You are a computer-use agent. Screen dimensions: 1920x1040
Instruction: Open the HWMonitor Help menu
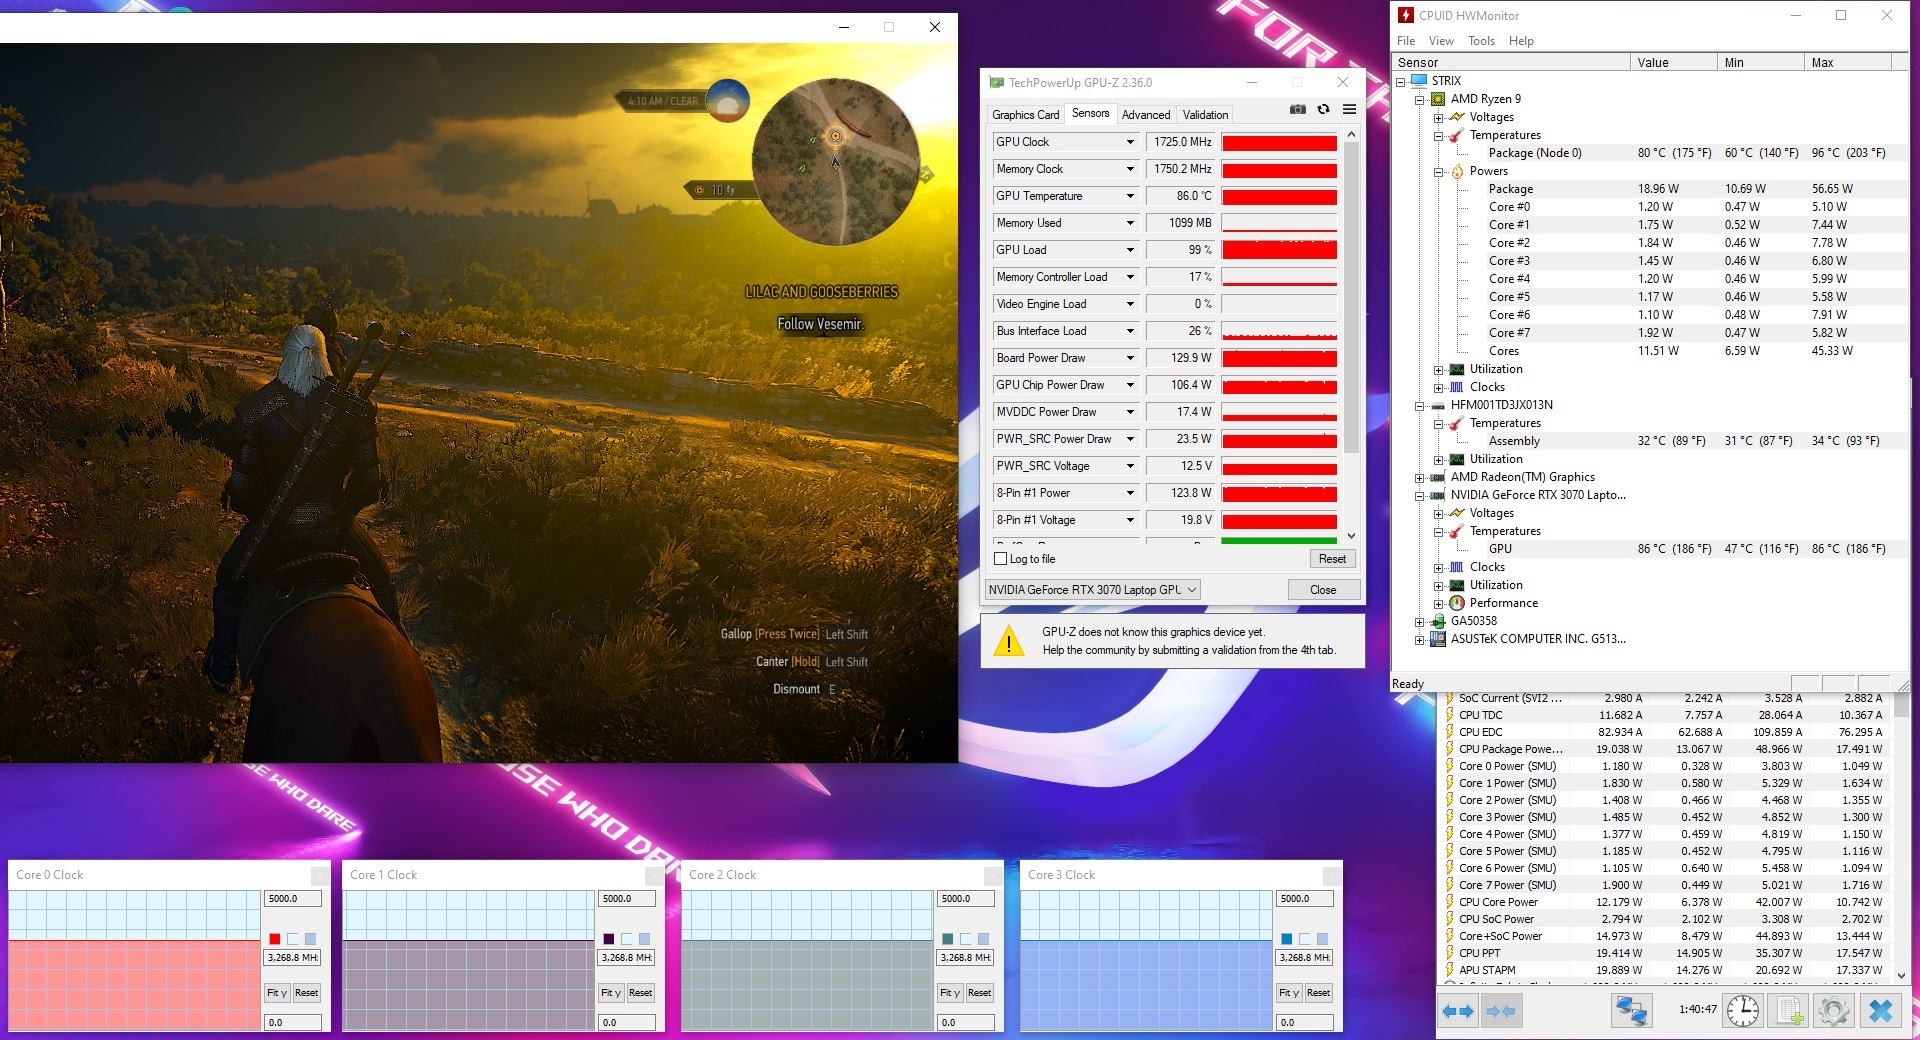point(1521,41)
